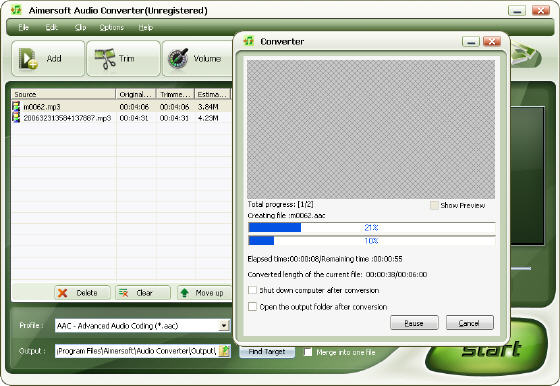Viewport: 560px width, 386px height.
Task: Click the elapsed and remaining time text
Action: click(x=325, y=259)
